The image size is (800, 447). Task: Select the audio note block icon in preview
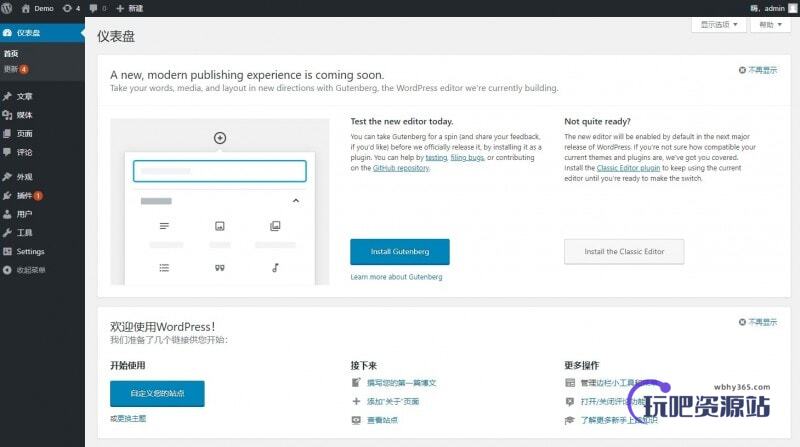click(275, 267)
